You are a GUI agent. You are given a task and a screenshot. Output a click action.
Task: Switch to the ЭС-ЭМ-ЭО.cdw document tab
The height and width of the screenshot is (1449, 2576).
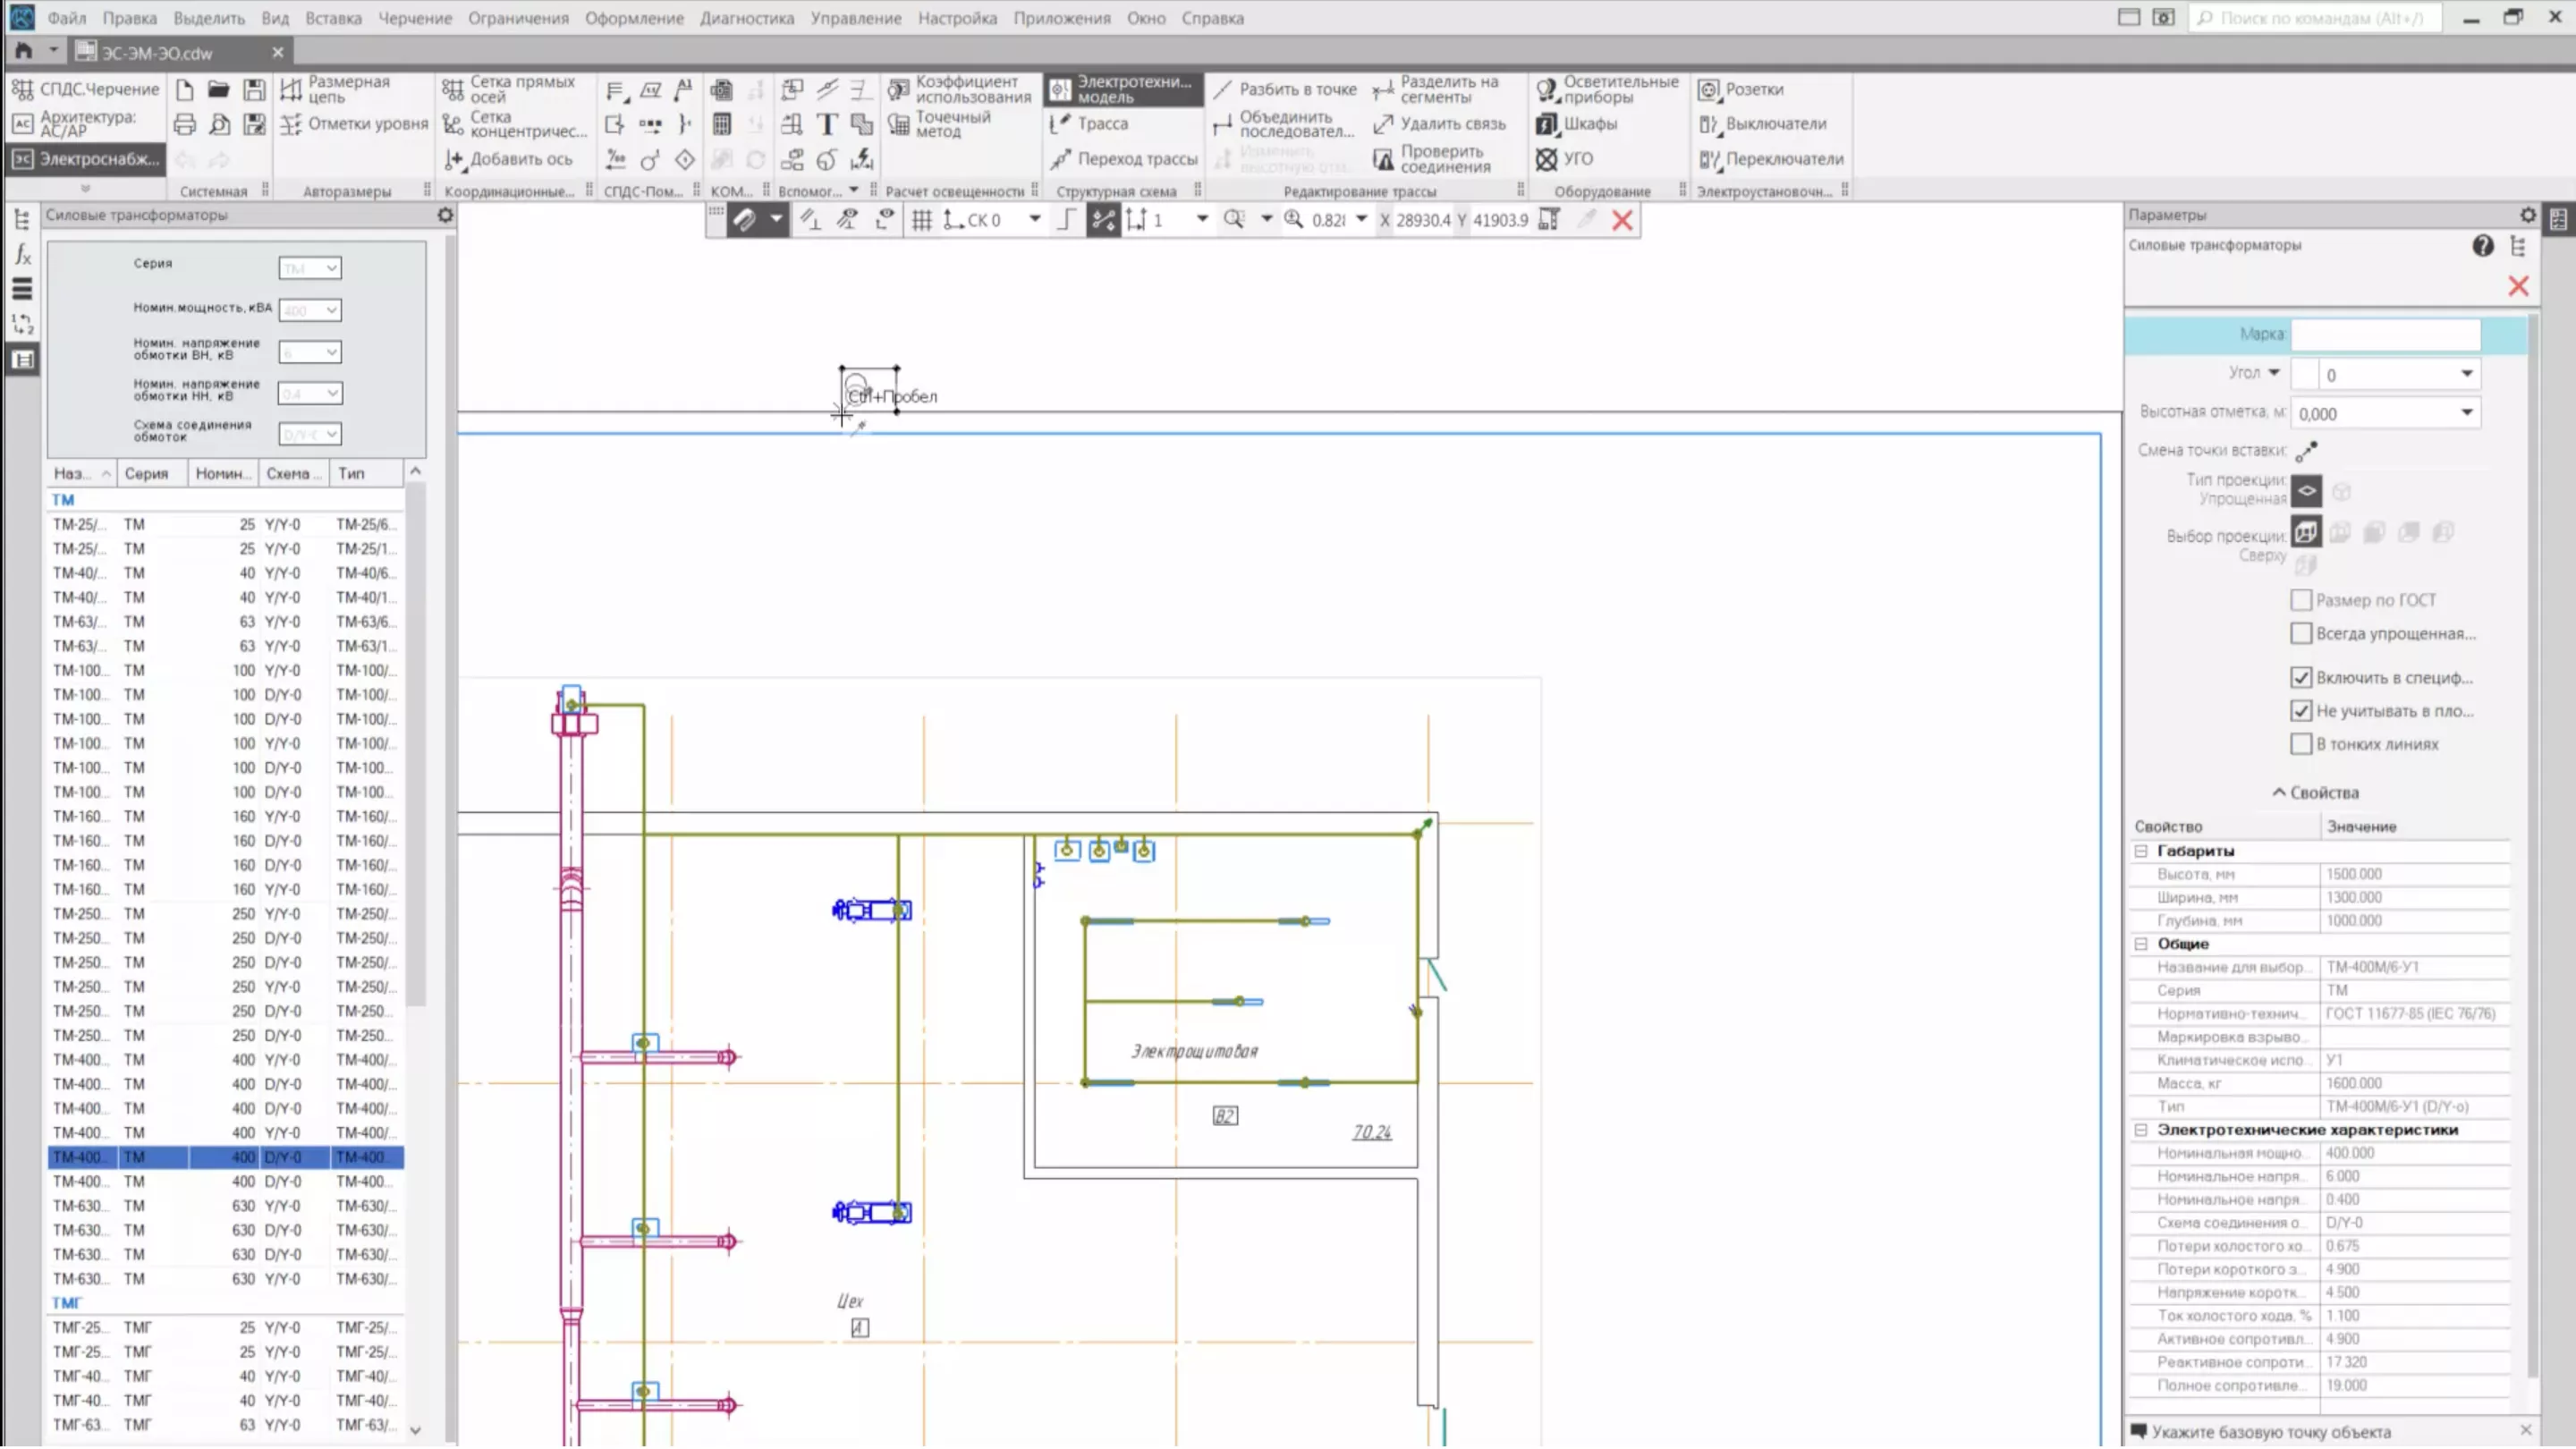pyautogui.click(x=158, y=52)
